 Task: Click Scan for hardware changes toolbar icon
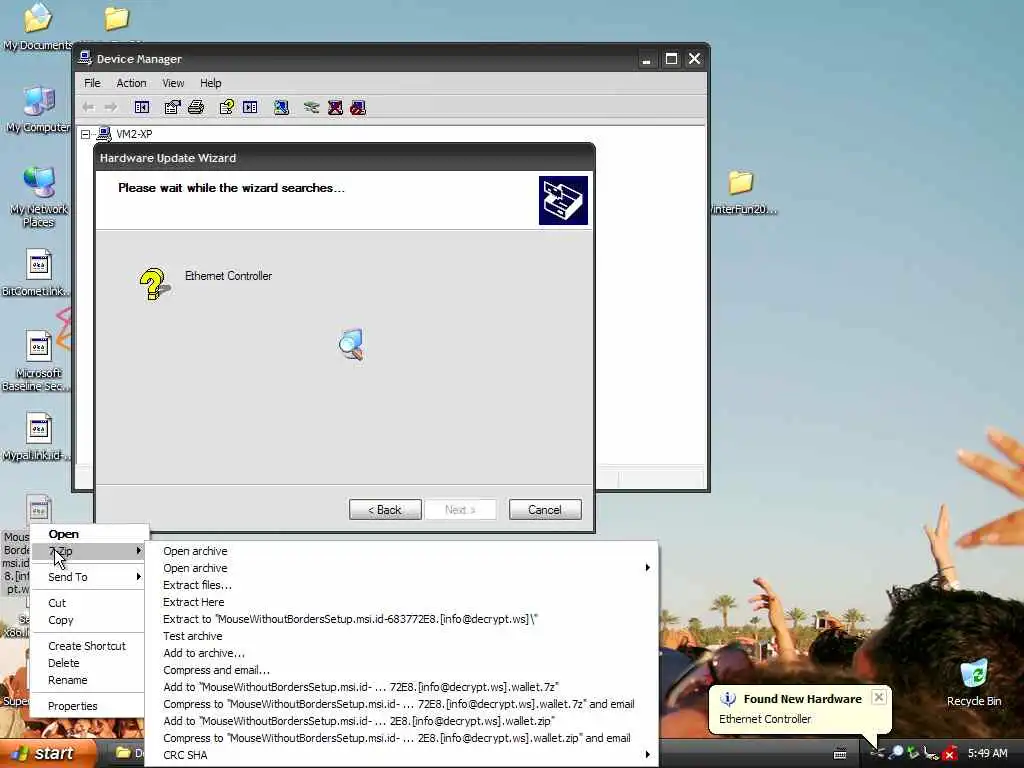click(x=281, y=107)
